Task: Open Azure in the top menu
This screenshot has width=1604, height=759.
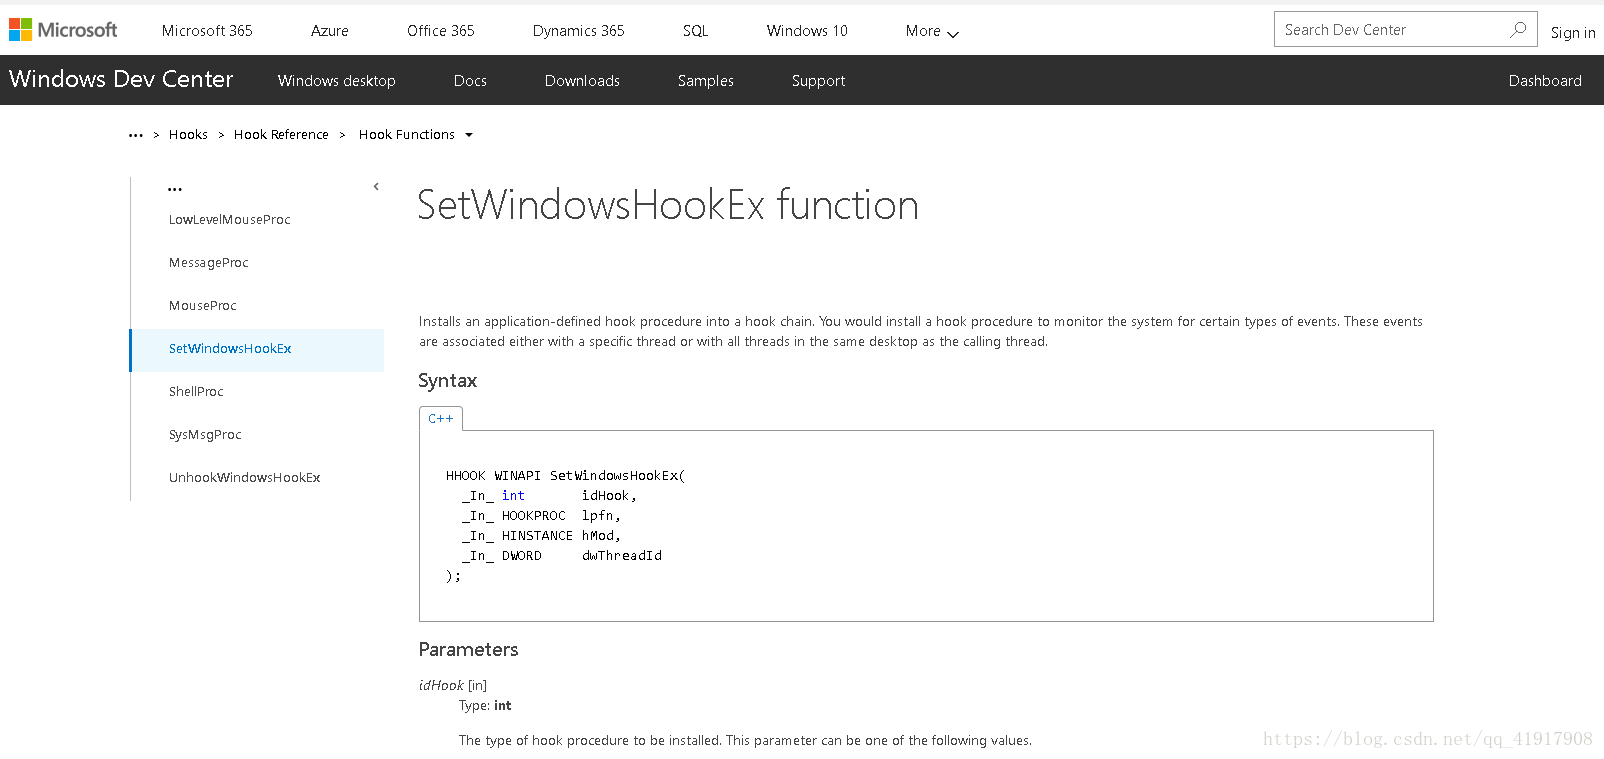Action: tap(330, 31)
